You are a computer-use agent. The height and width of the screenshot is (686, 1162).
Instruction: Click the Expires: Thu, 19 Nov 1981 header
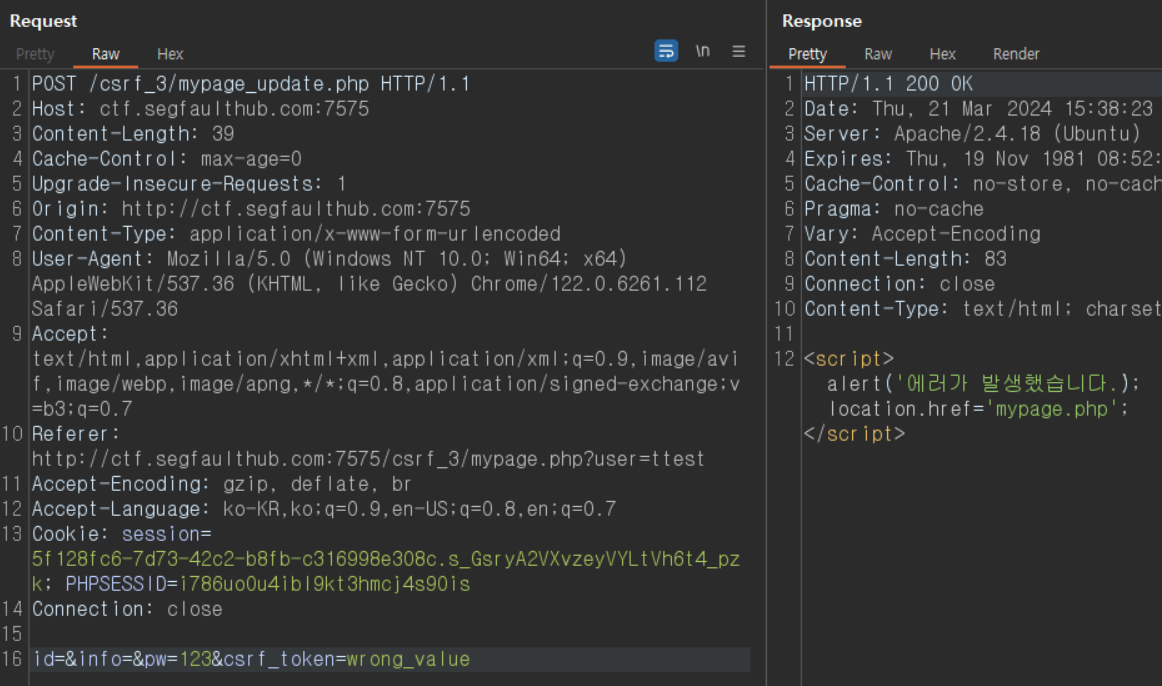(x=983, y=159)
